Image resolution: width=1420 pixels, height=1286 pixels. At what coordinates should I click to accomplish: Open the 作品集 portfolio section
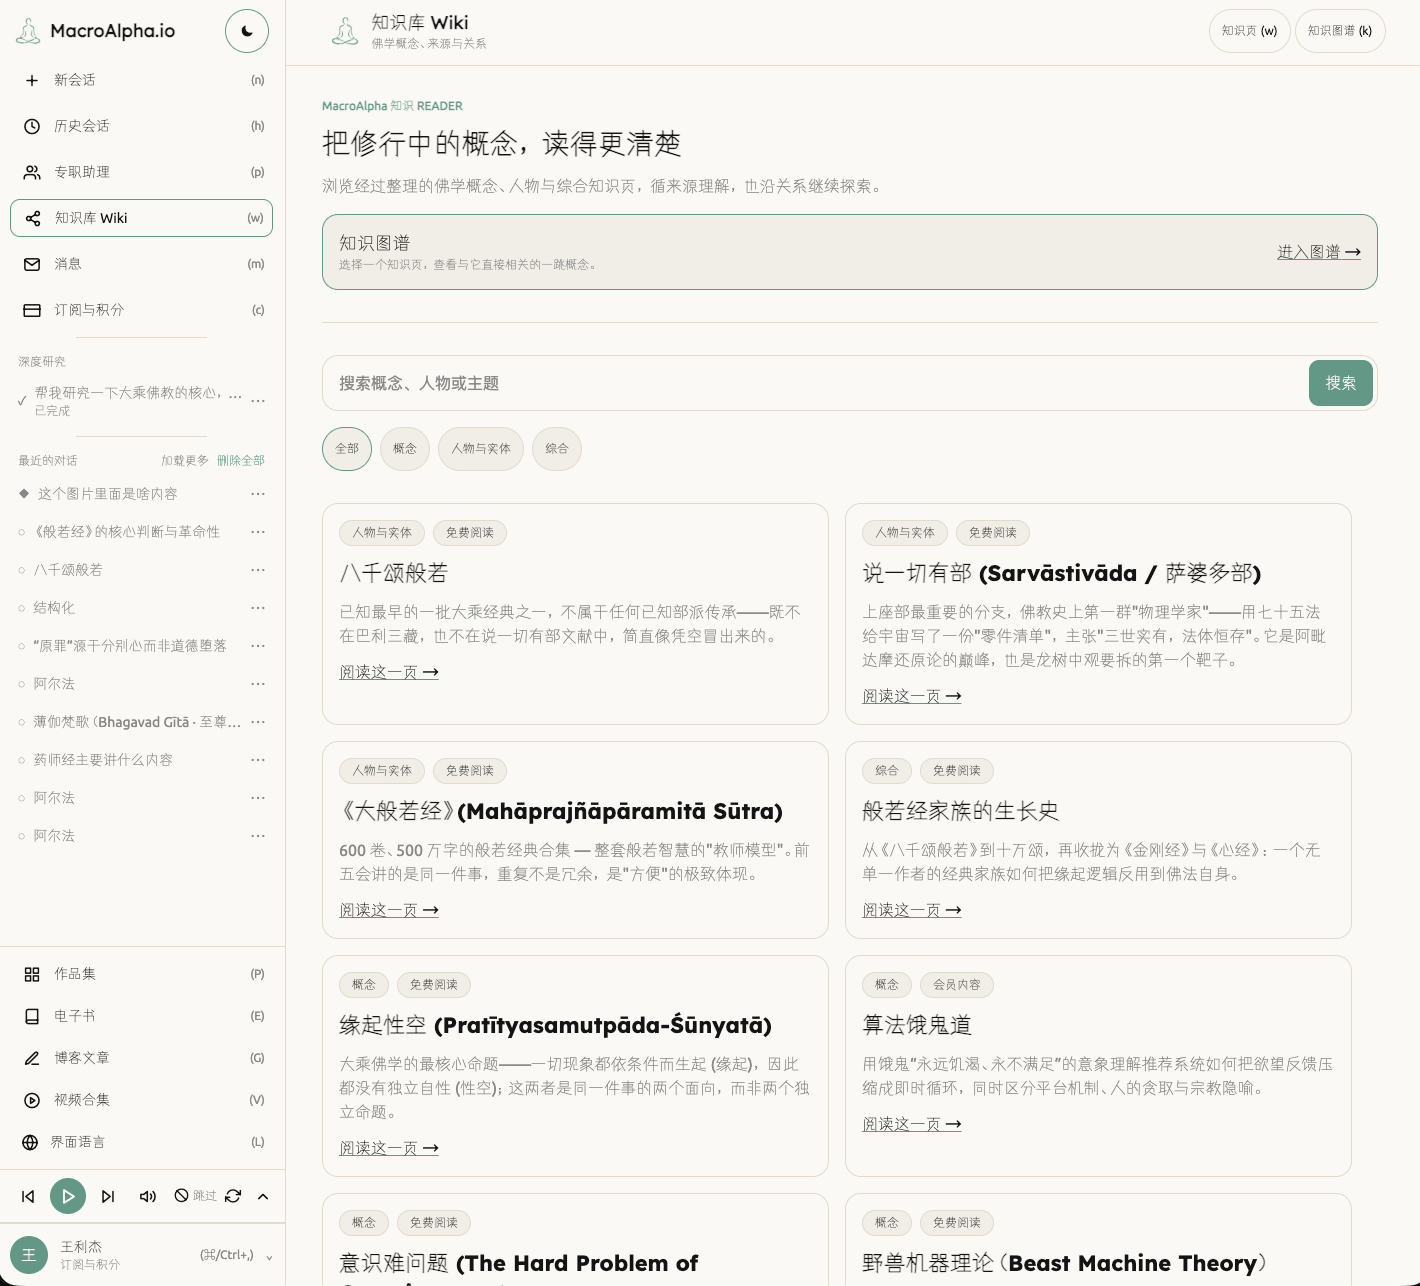click(x=142, y=974)
